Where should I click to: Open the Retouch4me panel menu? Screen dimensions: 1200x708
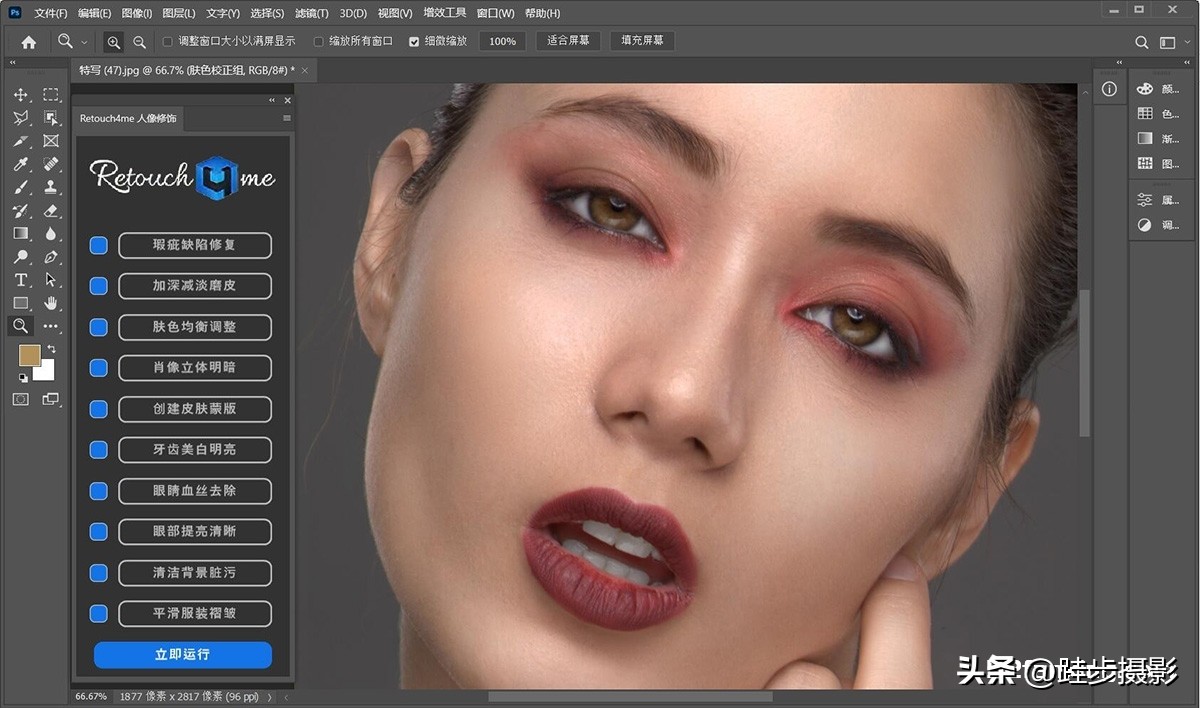point(285,118)
